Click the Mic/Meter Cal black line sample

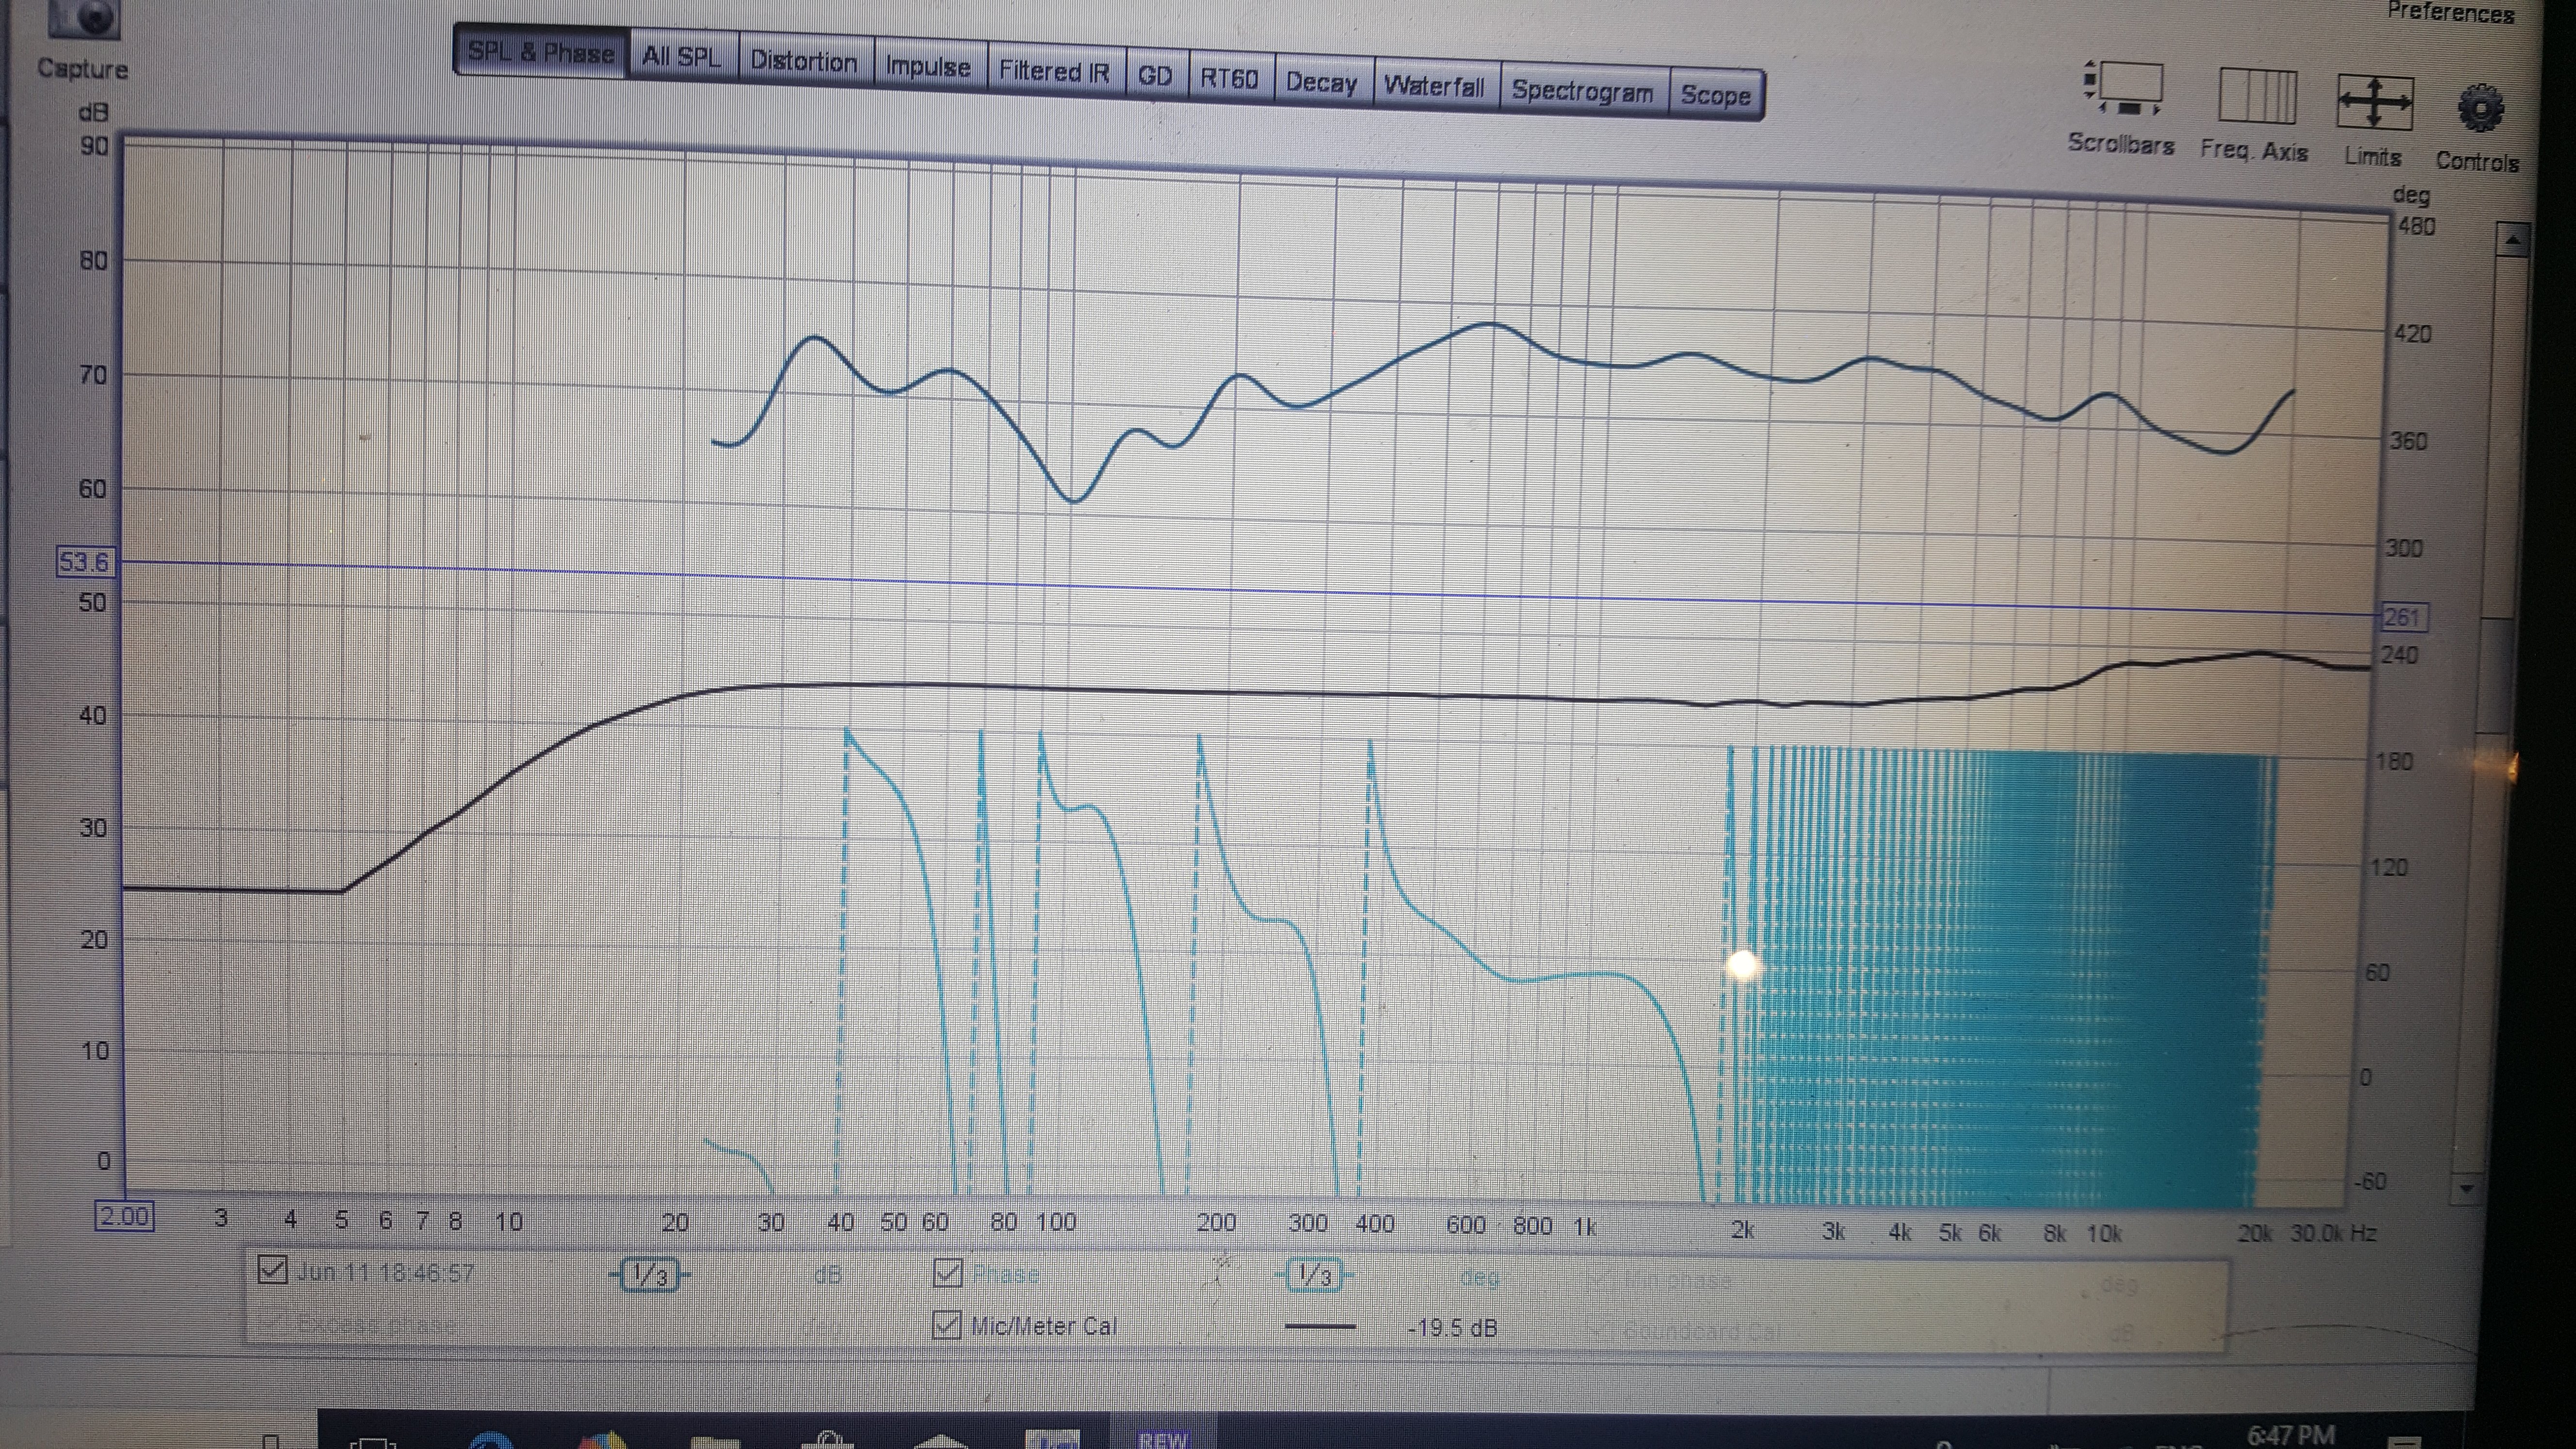1320,1327
